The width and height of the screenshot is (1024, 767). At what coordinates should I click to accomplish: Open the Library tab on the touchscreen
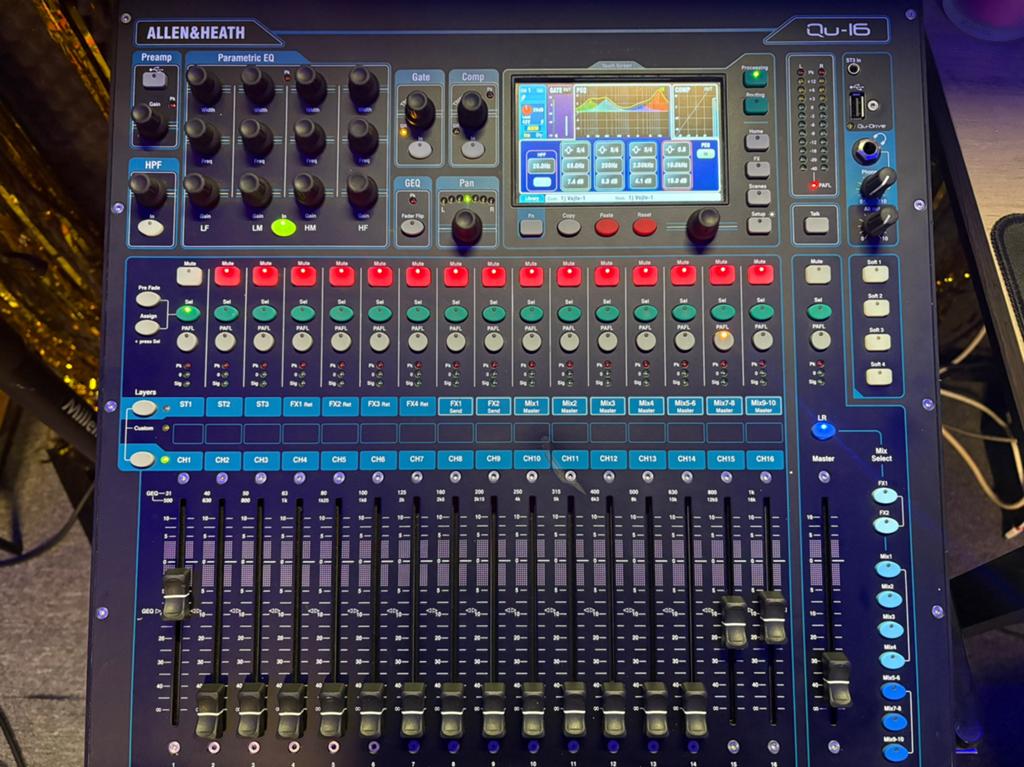click(x=532, y=197)
